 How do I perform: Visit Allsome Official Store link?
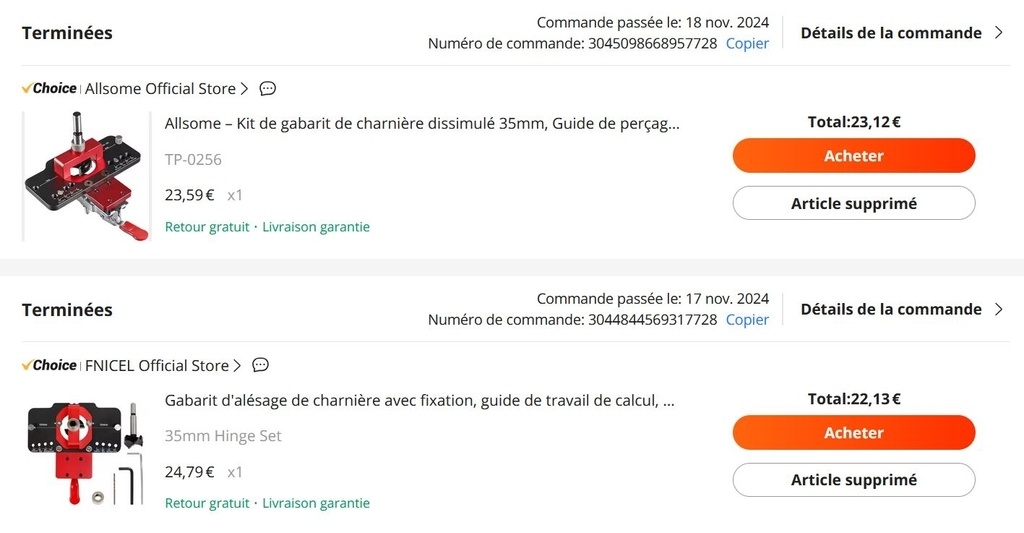[x=160, y=89]
